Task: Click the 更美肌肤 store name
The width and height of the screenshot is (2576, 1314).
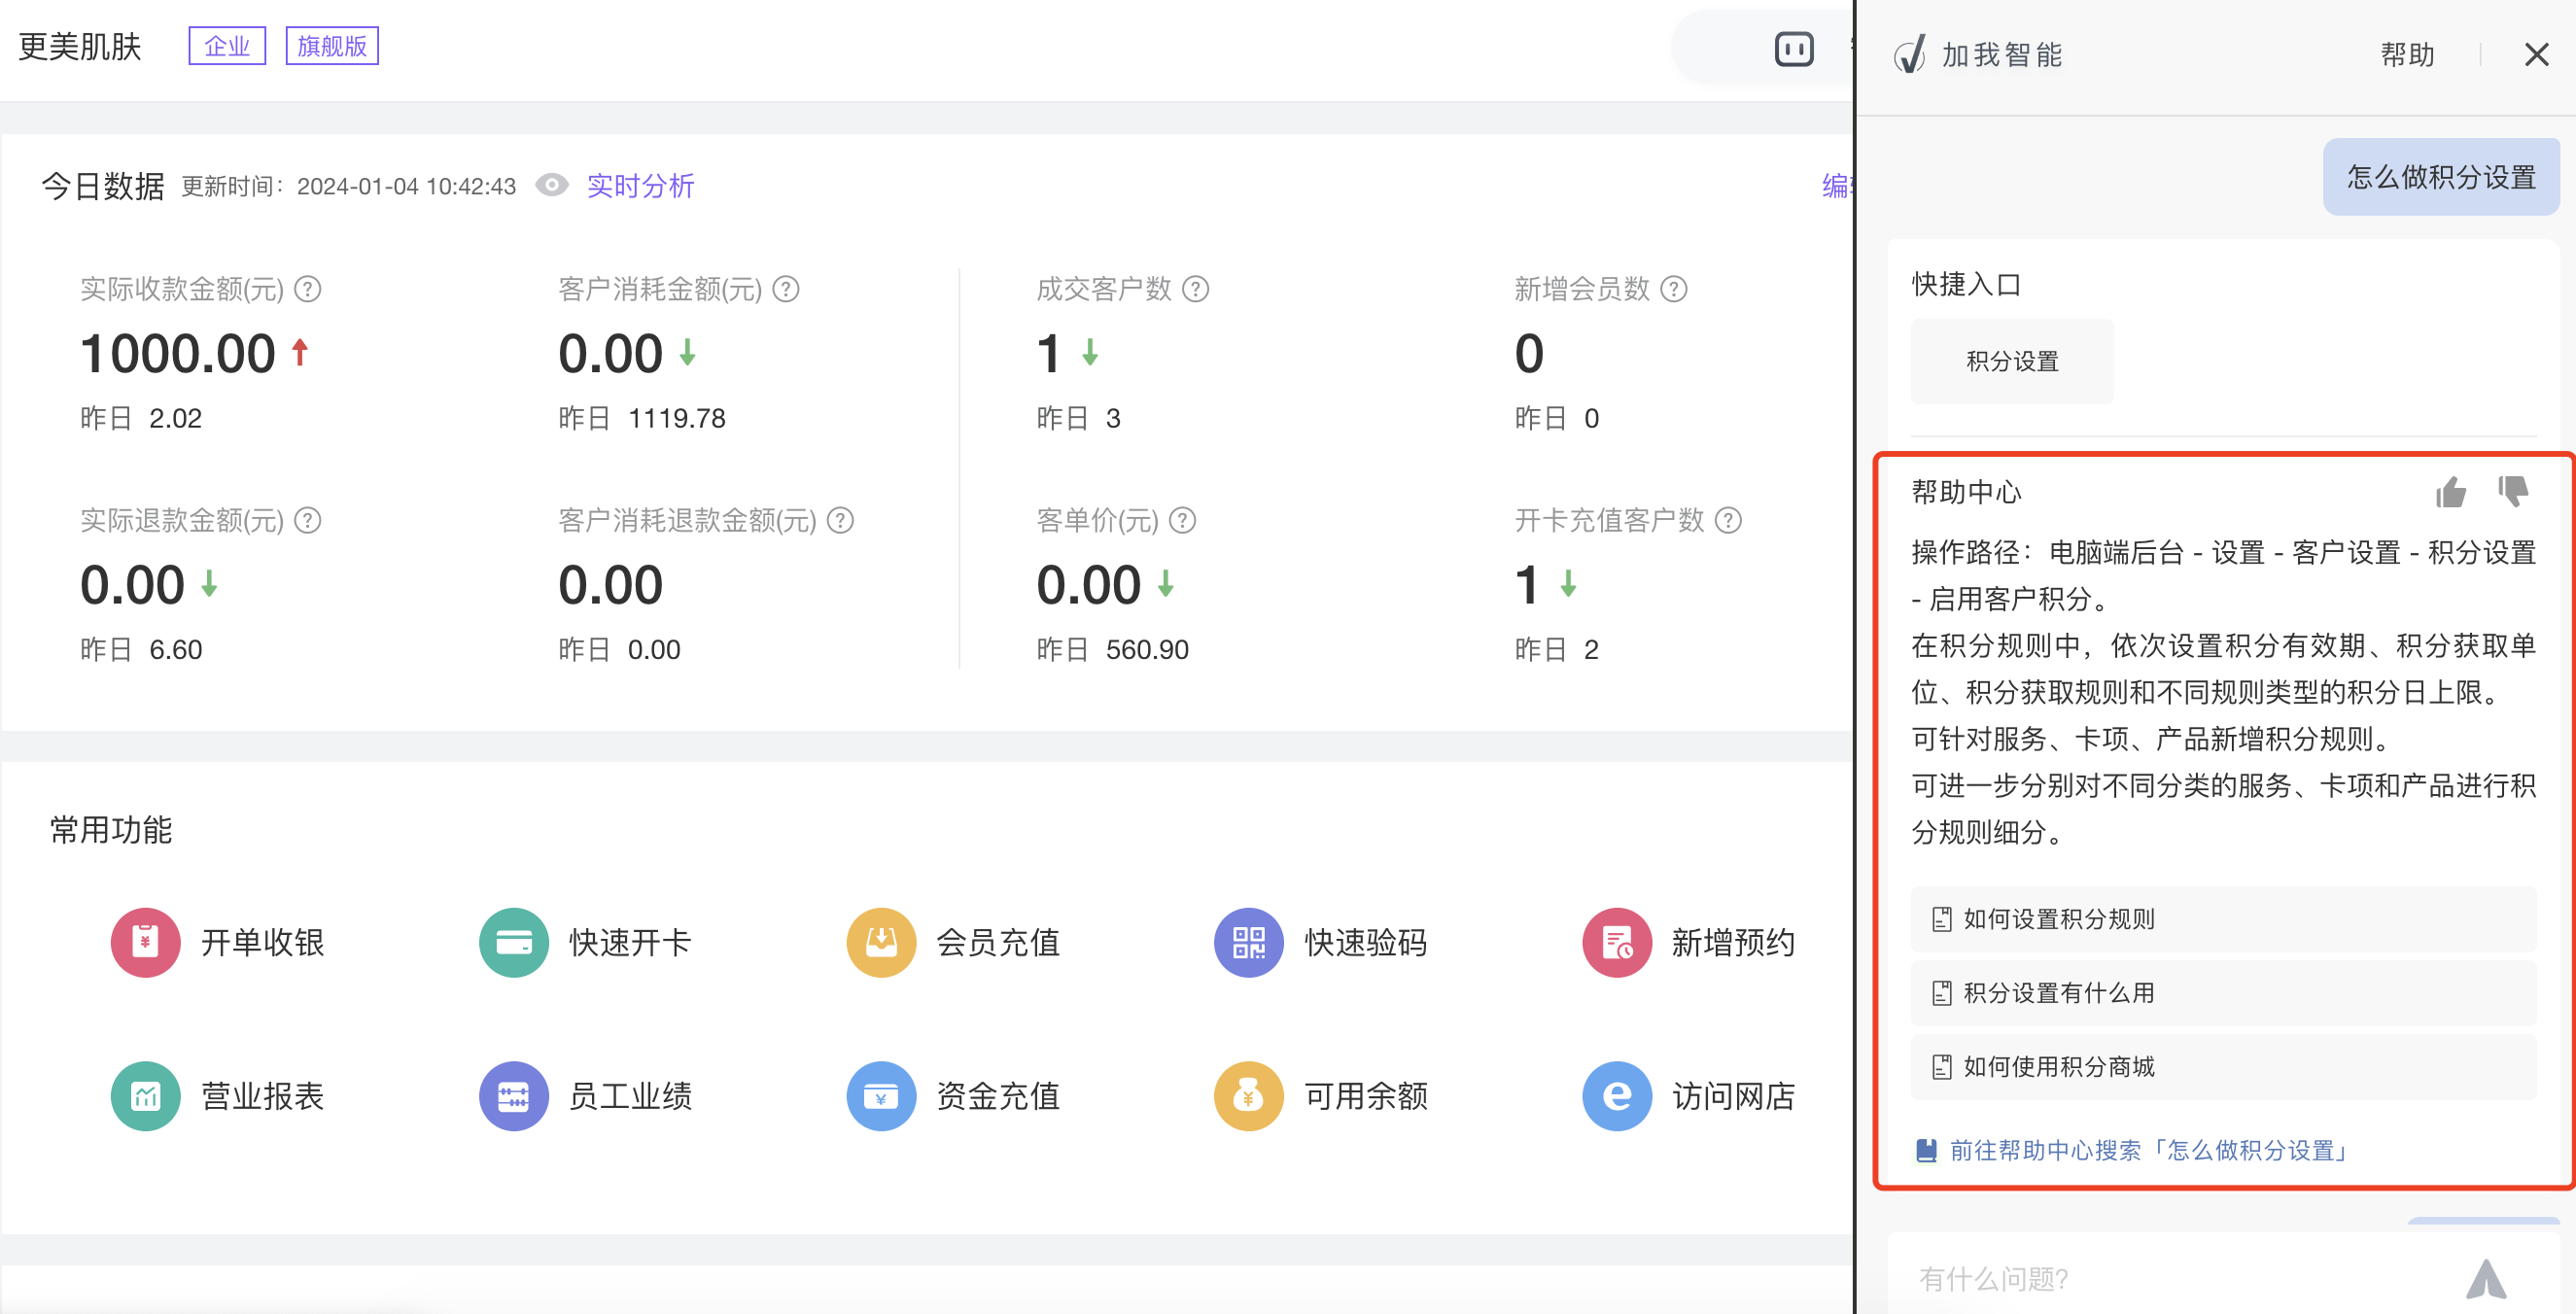Action: [x=80, y=46]
